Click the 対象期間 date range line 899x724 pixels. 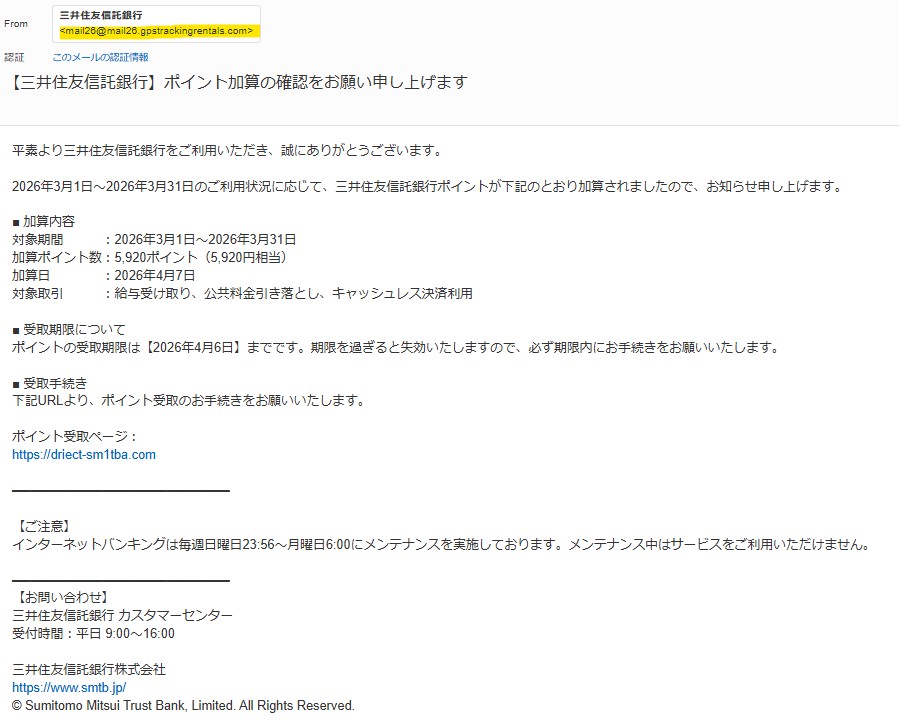click(154, 239)
